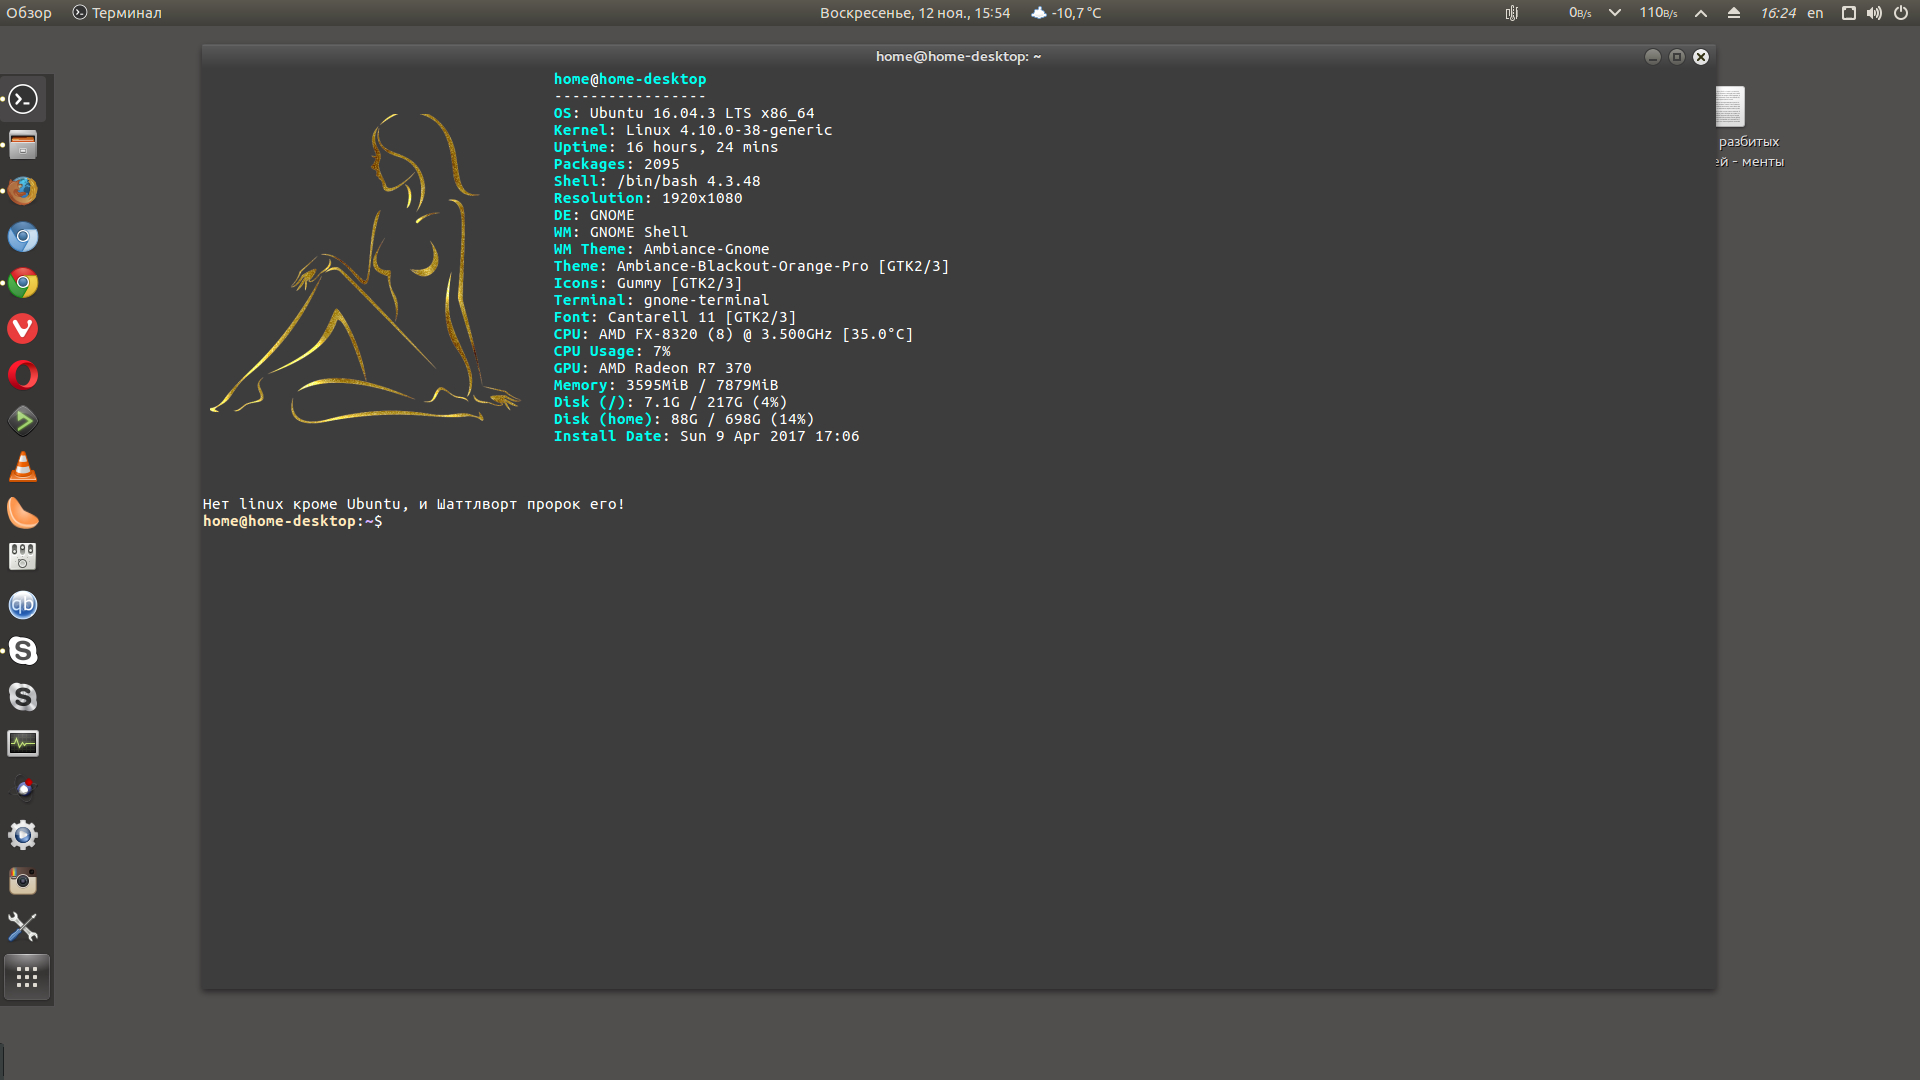1920x1080 pixels.
Task: Open the Терминал application menu
Action: click(117, 13)
